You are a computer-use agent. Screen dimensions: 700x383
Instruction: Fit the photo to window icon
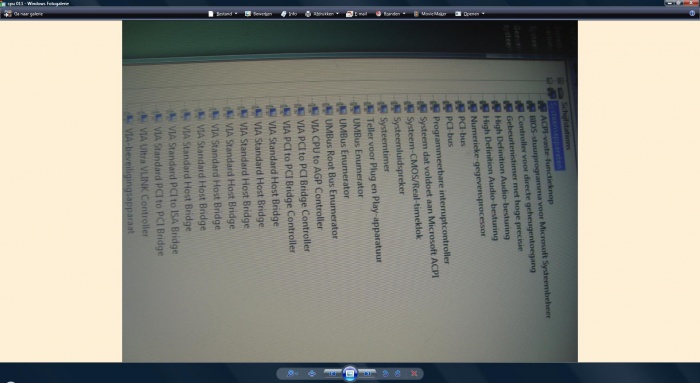click(312, 374)
